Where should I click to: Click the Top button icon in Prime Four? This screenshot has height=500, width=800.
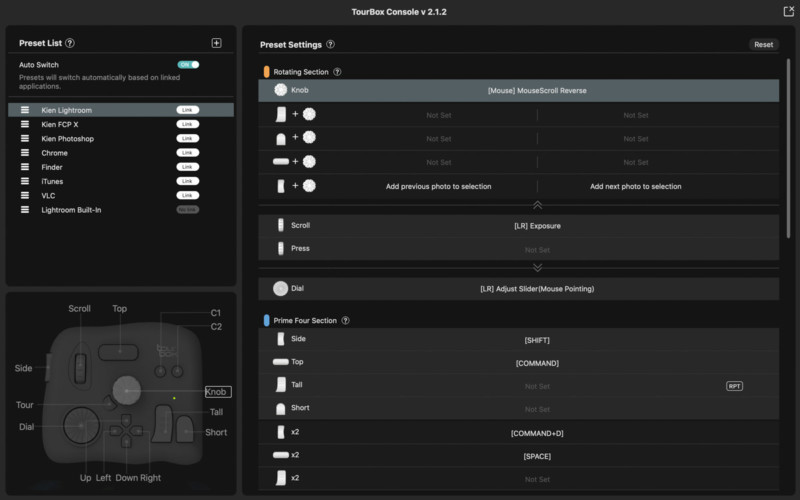tap(281, 362)
